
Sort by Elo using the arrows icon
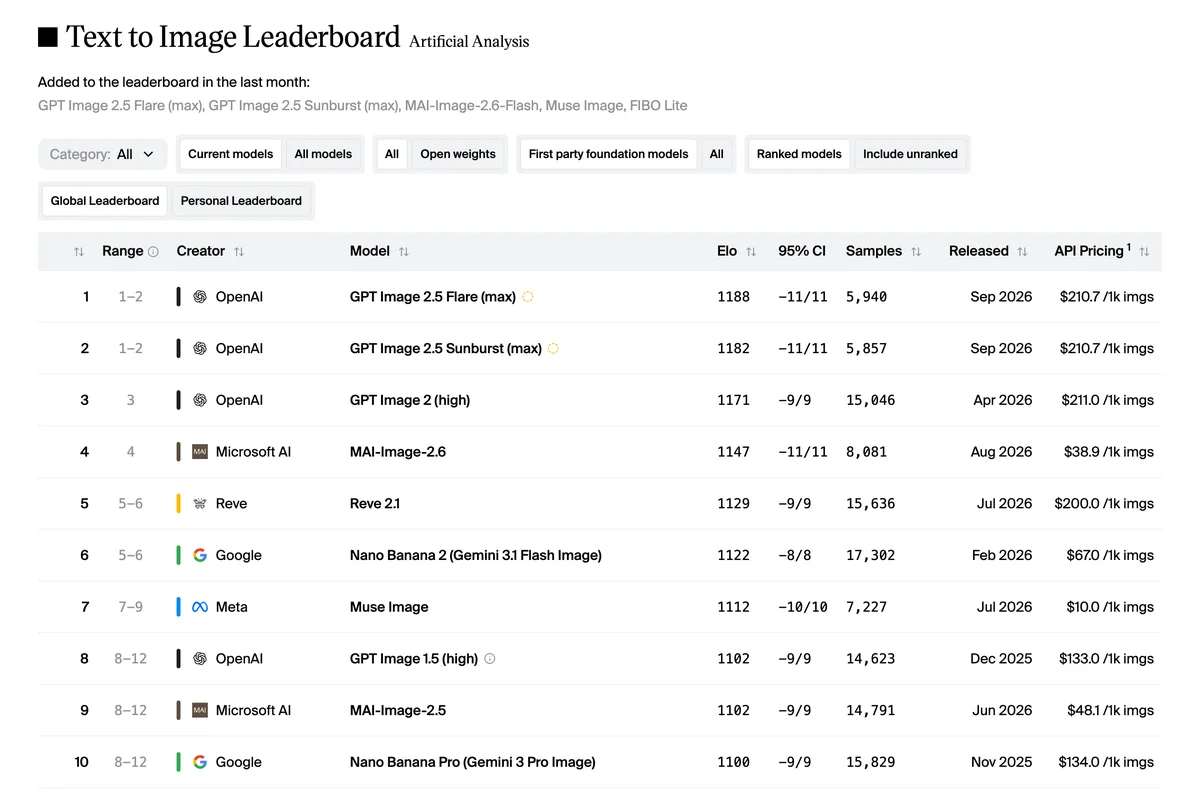(751, 252)
